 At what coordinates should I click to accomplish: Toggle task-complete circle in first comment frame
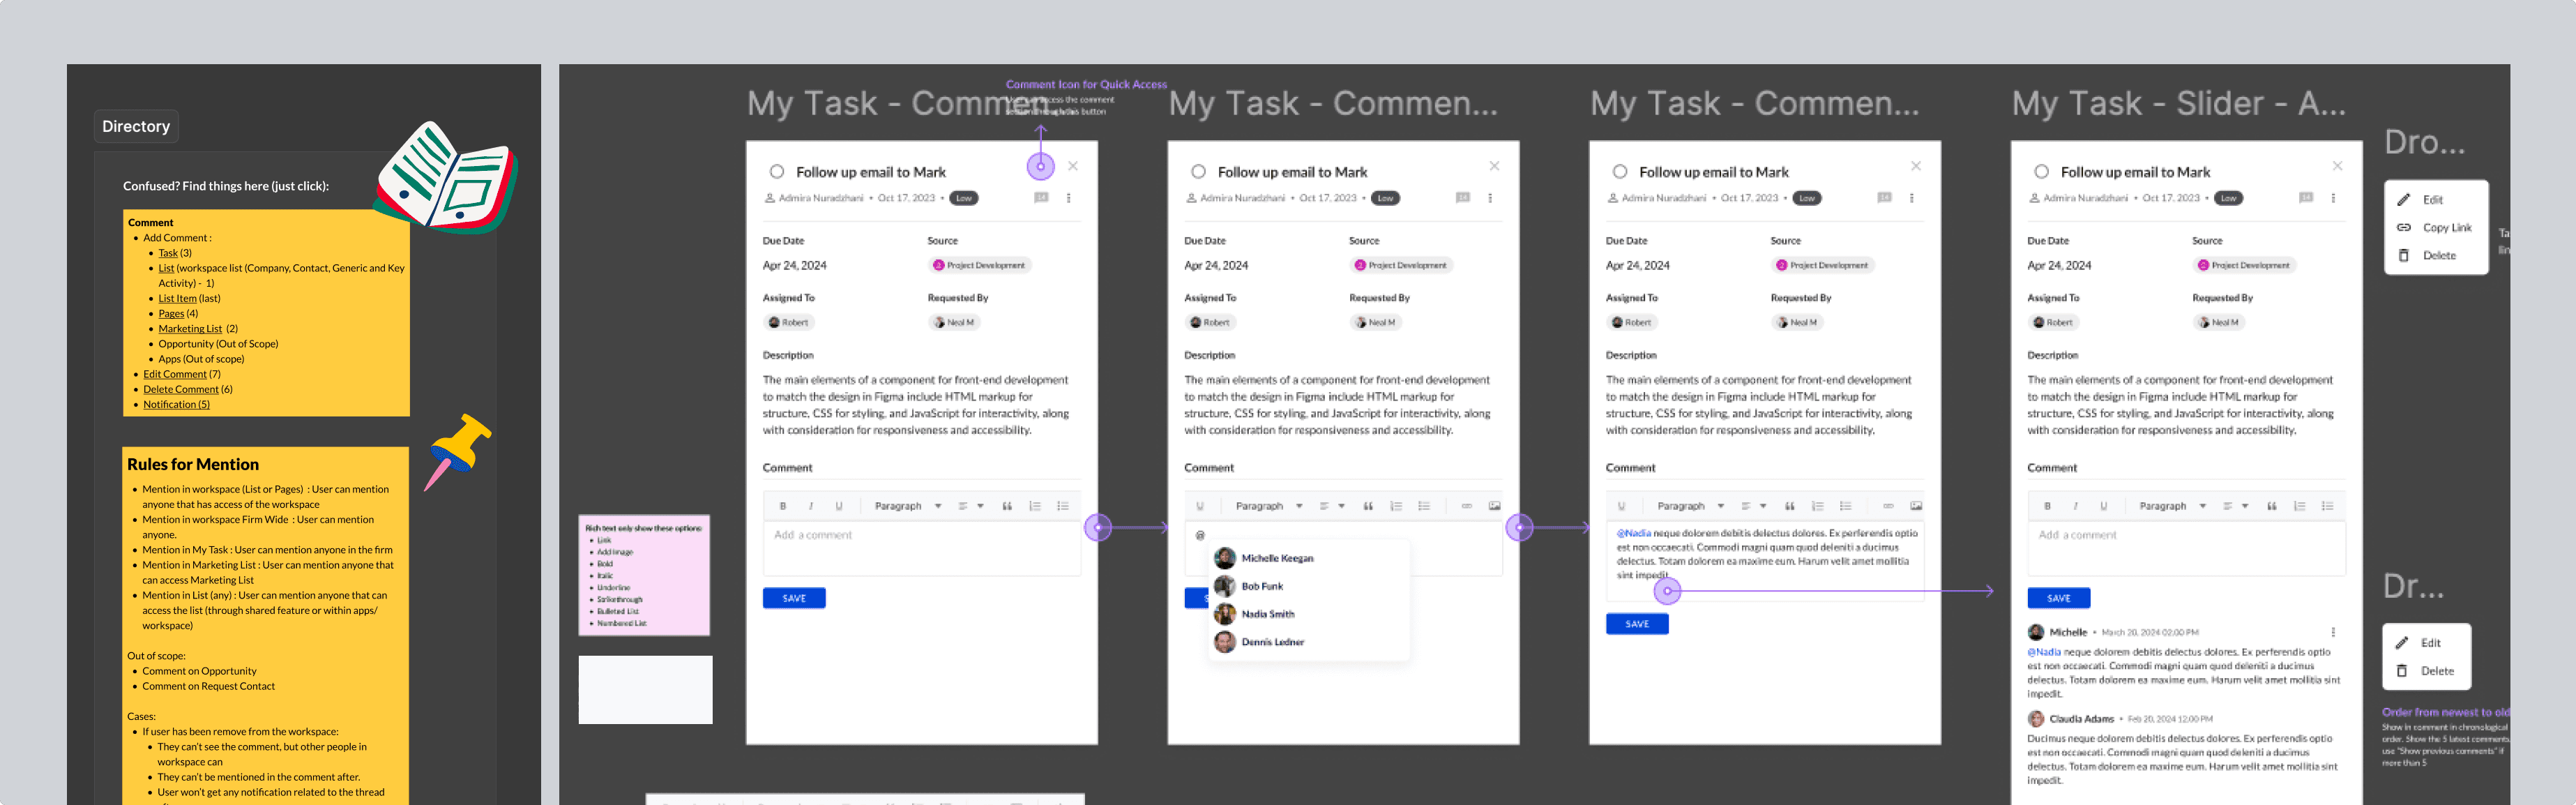click(777, 172)
